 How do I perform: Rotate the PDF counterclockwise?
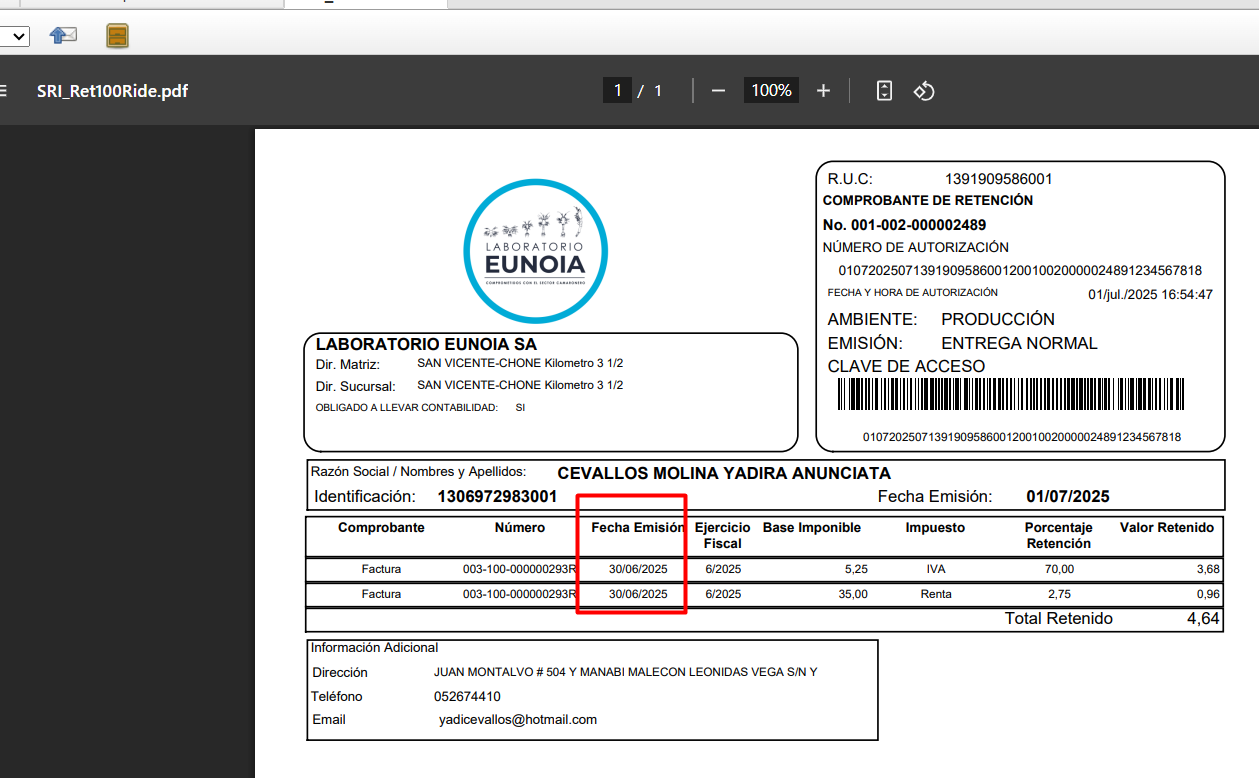click(924, 91)
